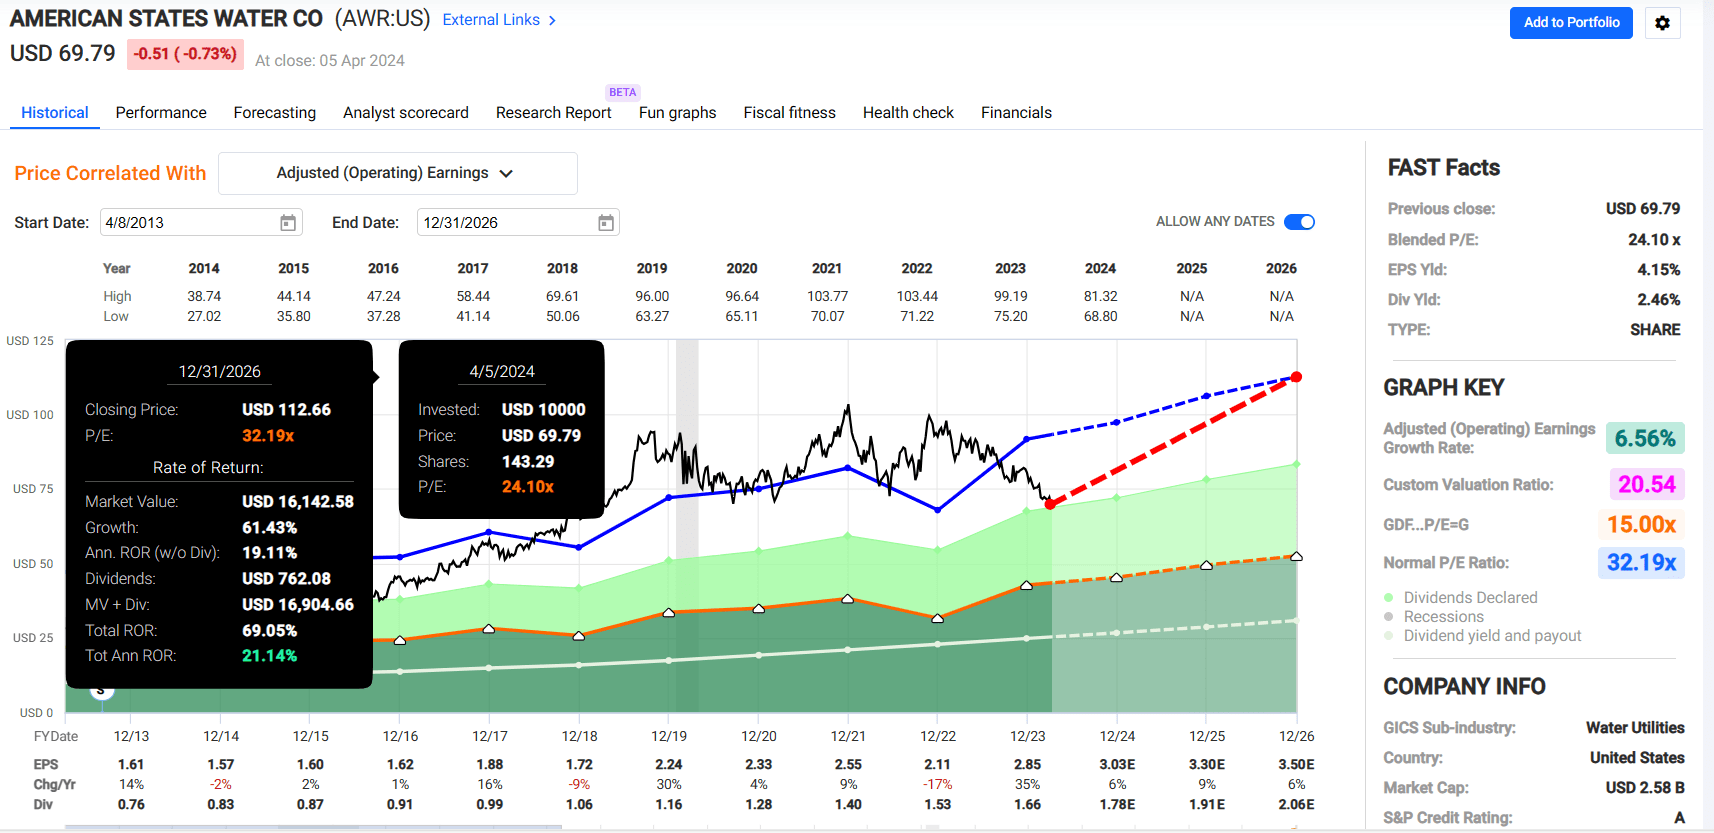Click the 3.03E EPS estimate for 12/24
The height and width of the screenshot is (833, 1714).
pyautogui.click(x=1117, y=764)
